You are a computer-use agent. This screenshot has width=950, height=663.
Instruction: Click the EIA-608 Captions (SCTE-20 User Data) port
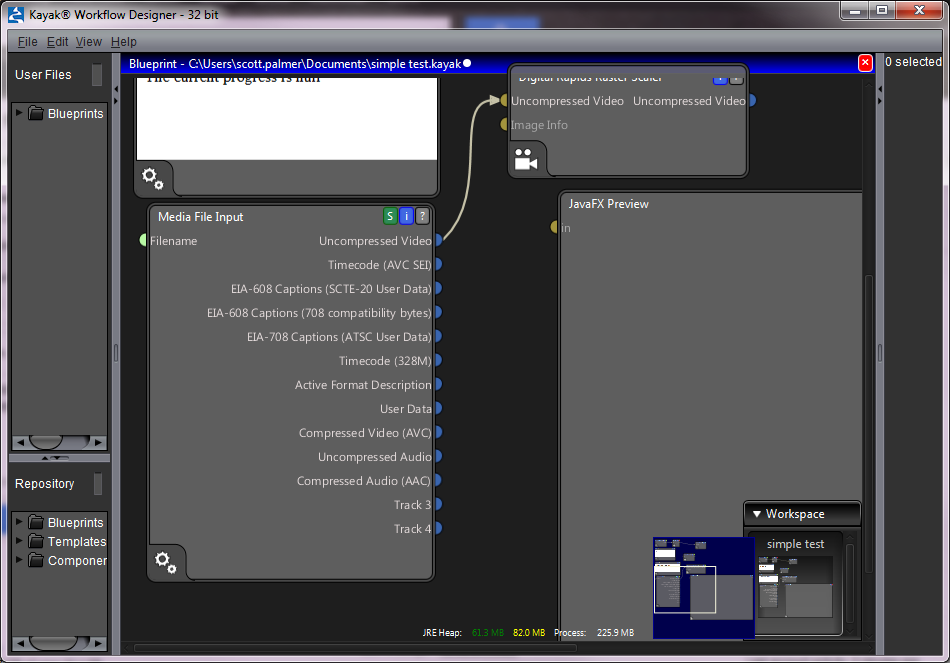(439, 288)
